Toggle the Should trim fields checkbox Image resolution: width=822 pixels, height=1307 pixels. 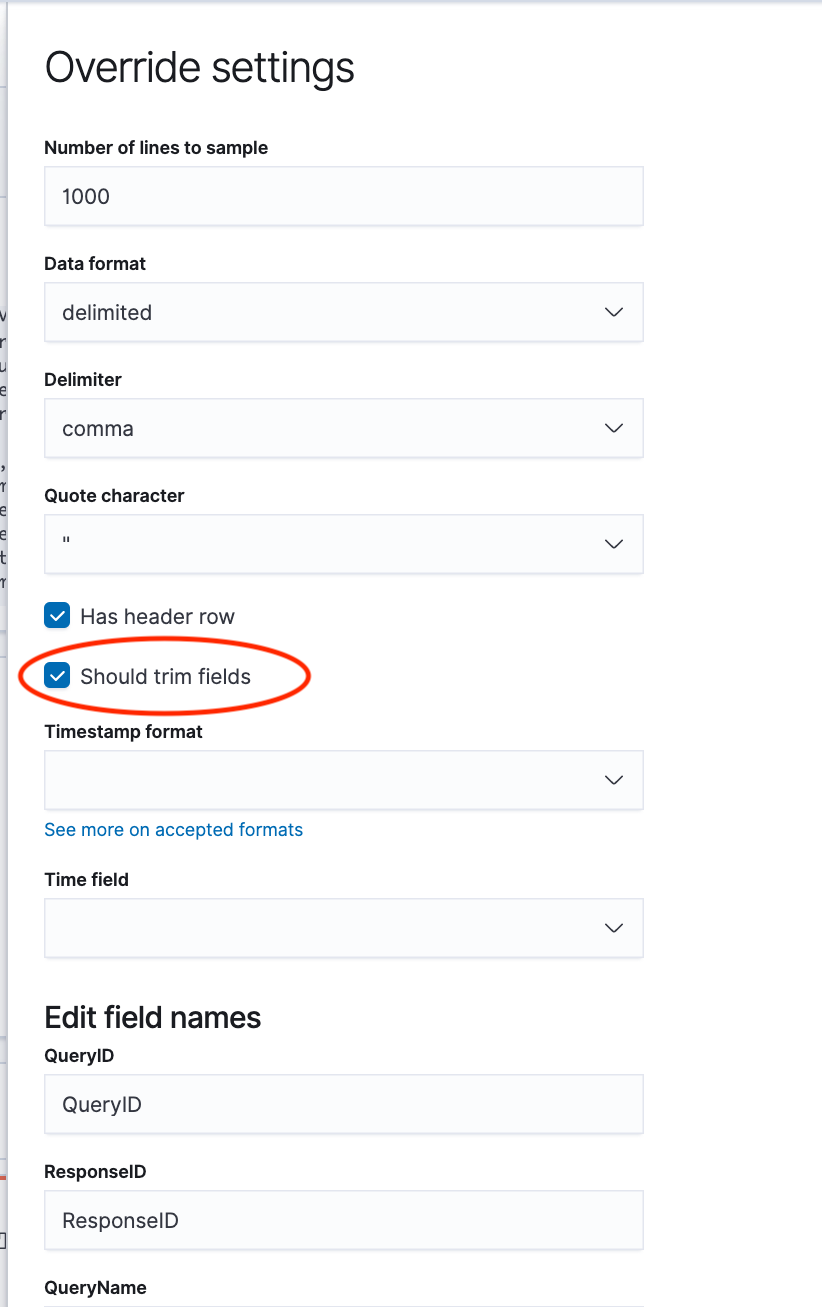pyautogui.click(x=58, y=676)
